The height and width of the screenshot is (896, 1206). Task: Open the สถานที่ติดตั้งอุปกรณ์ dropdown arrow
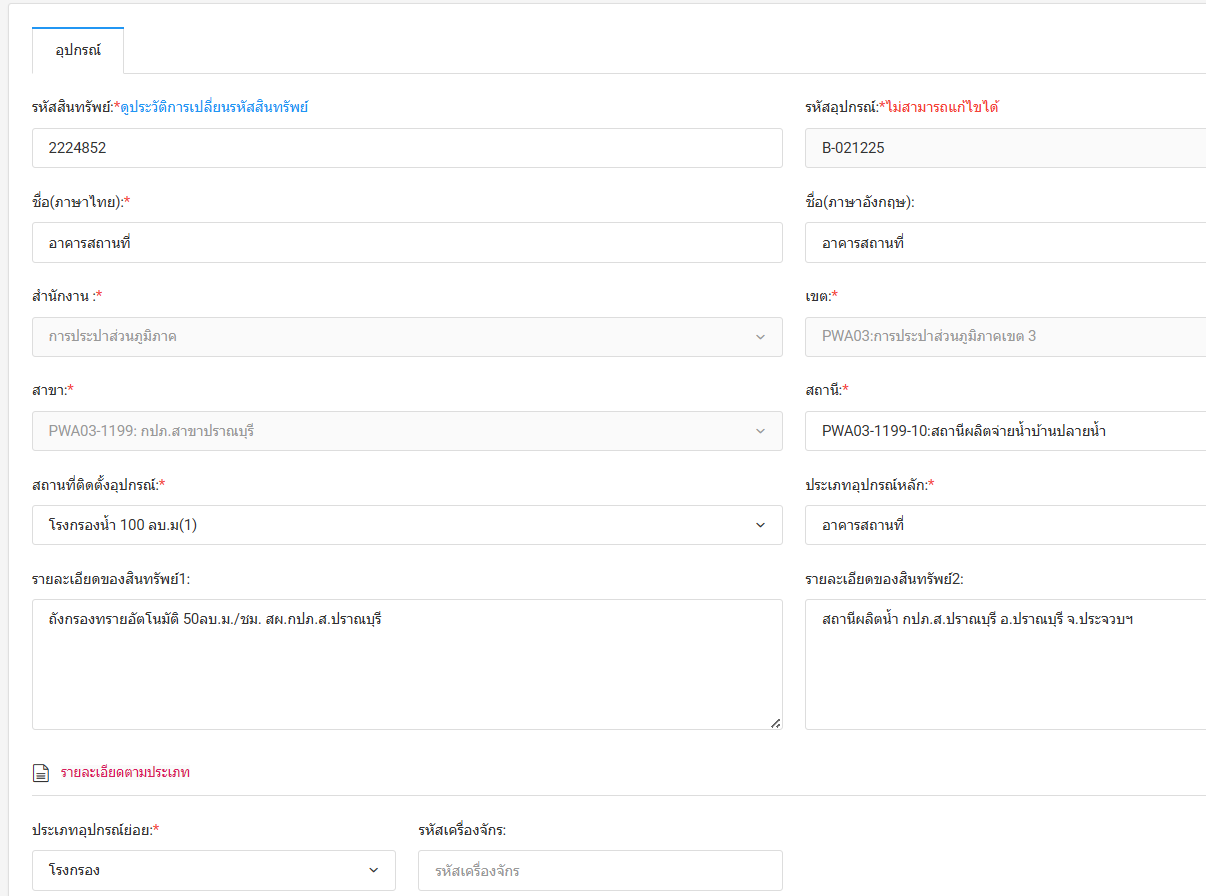coord(760,525)
